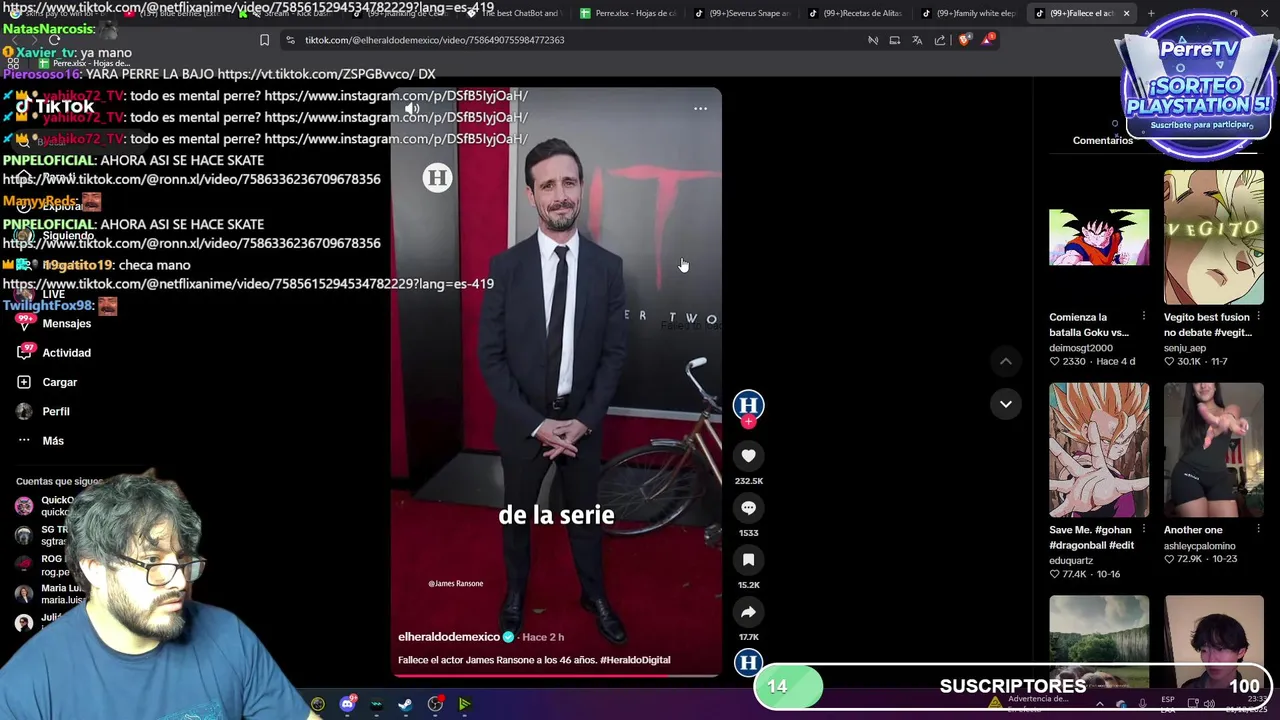The height and width of the screenshot is (720, 1280).
Task: Open the Goku battle video thumbnail
Action: click(x=1099, y=237)
